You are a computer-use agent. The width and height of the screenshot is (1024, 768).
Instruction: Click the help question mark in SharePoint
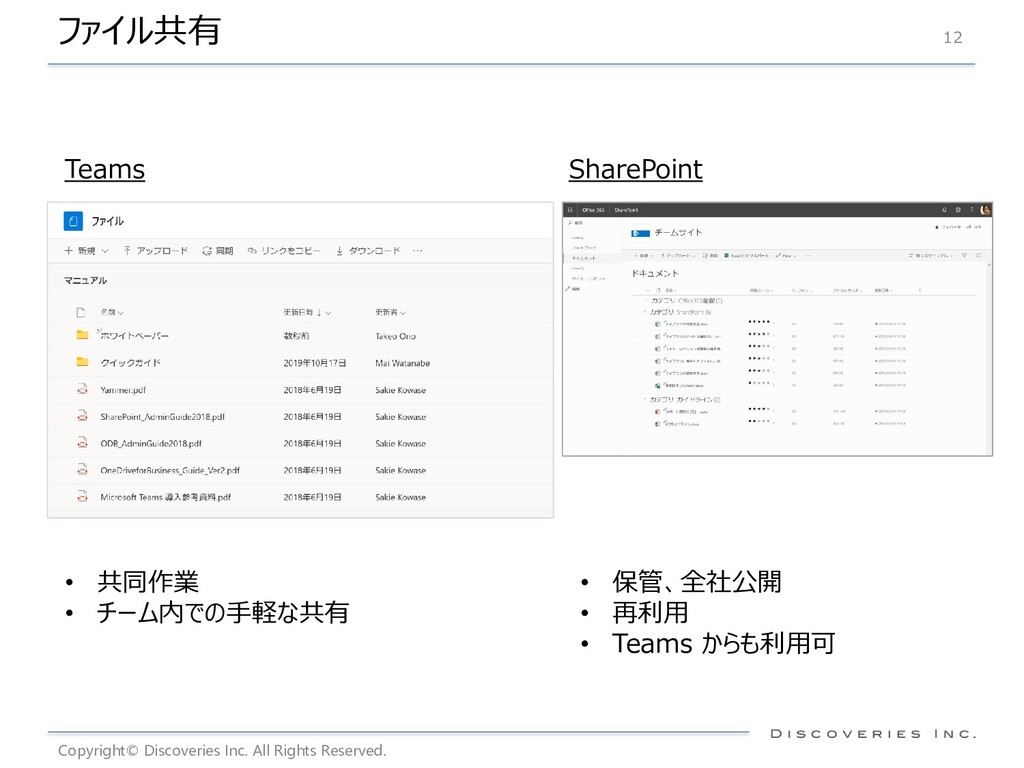tap(971, 210)
